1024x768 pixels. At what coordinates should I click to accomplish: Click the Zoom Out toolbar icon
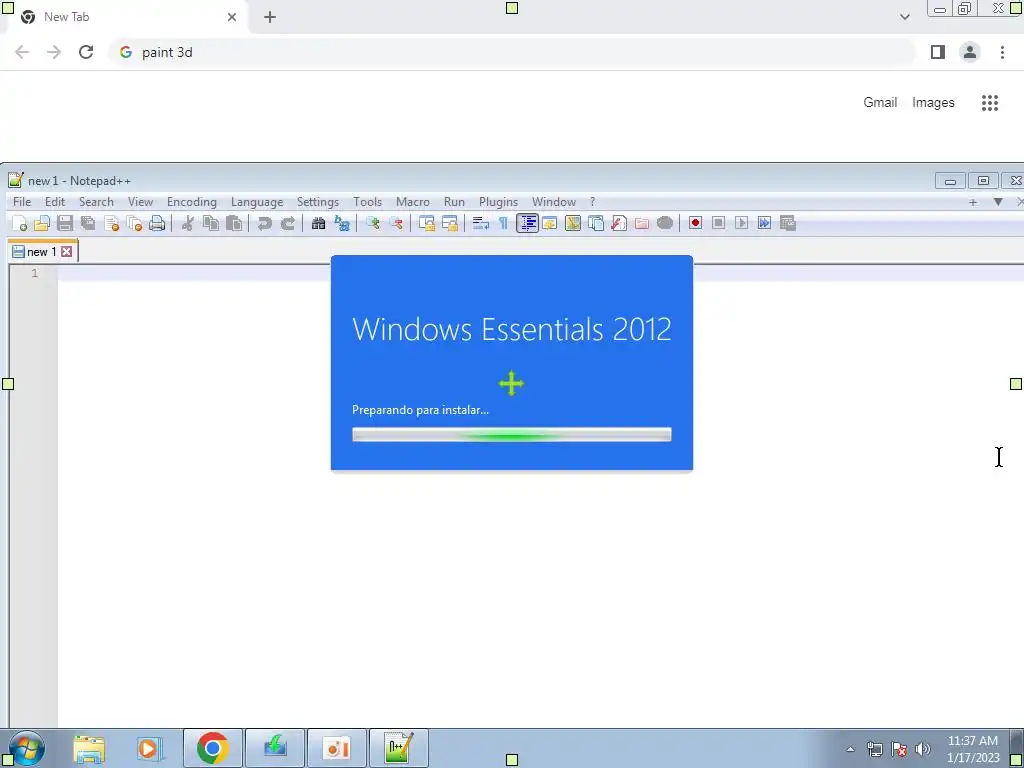[x=396, y=223]
